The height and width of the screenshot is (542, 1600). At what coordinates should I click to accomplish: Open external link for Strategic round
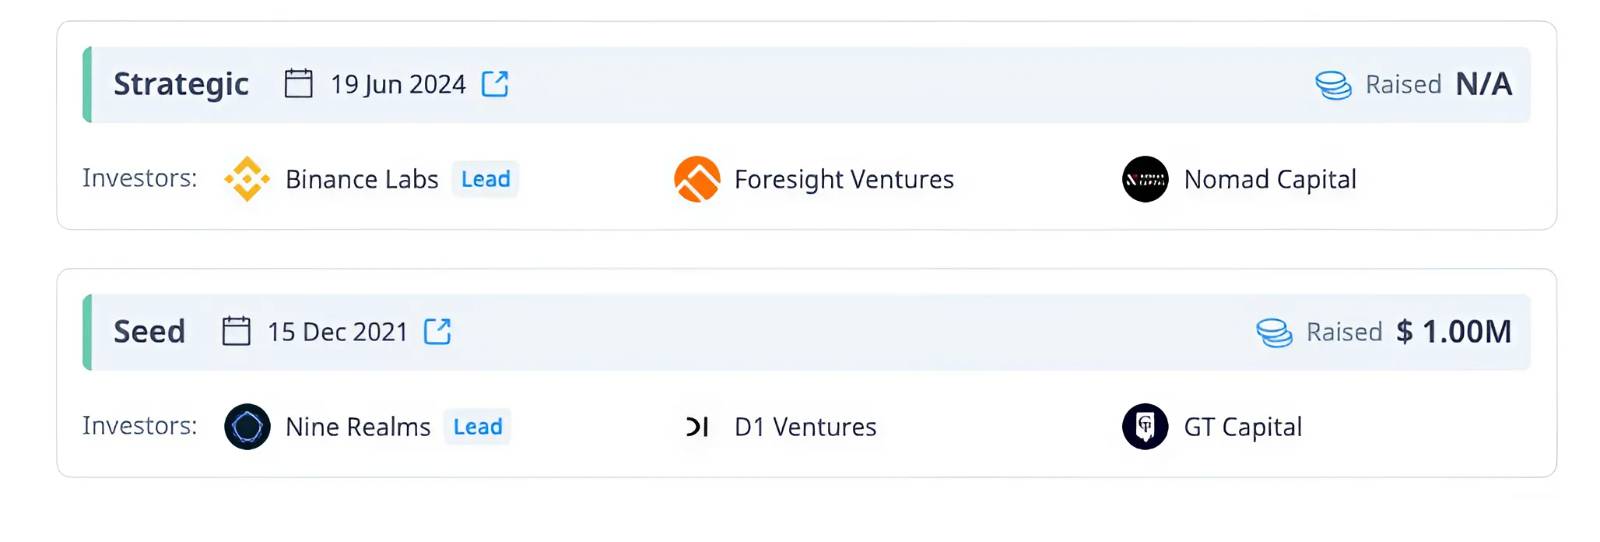point(495,84)
